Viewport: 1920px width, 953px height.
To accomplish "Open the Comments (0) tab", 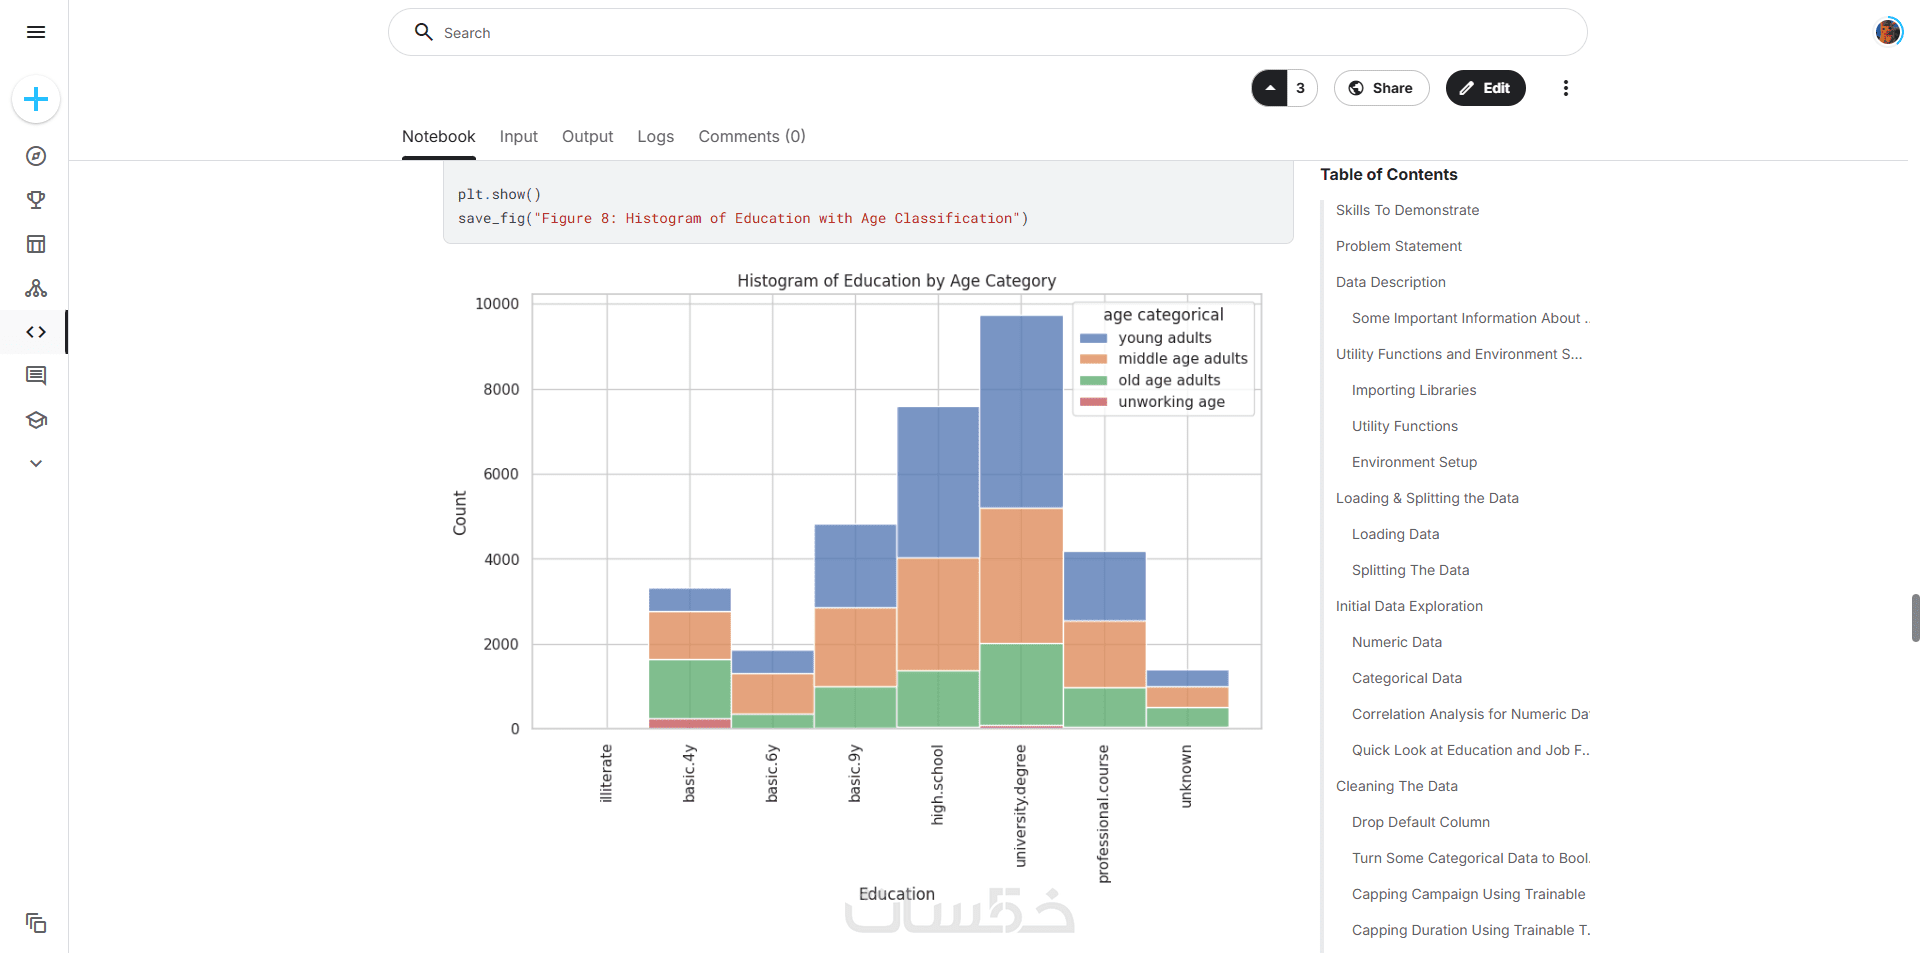I will [x=751, y=136].
